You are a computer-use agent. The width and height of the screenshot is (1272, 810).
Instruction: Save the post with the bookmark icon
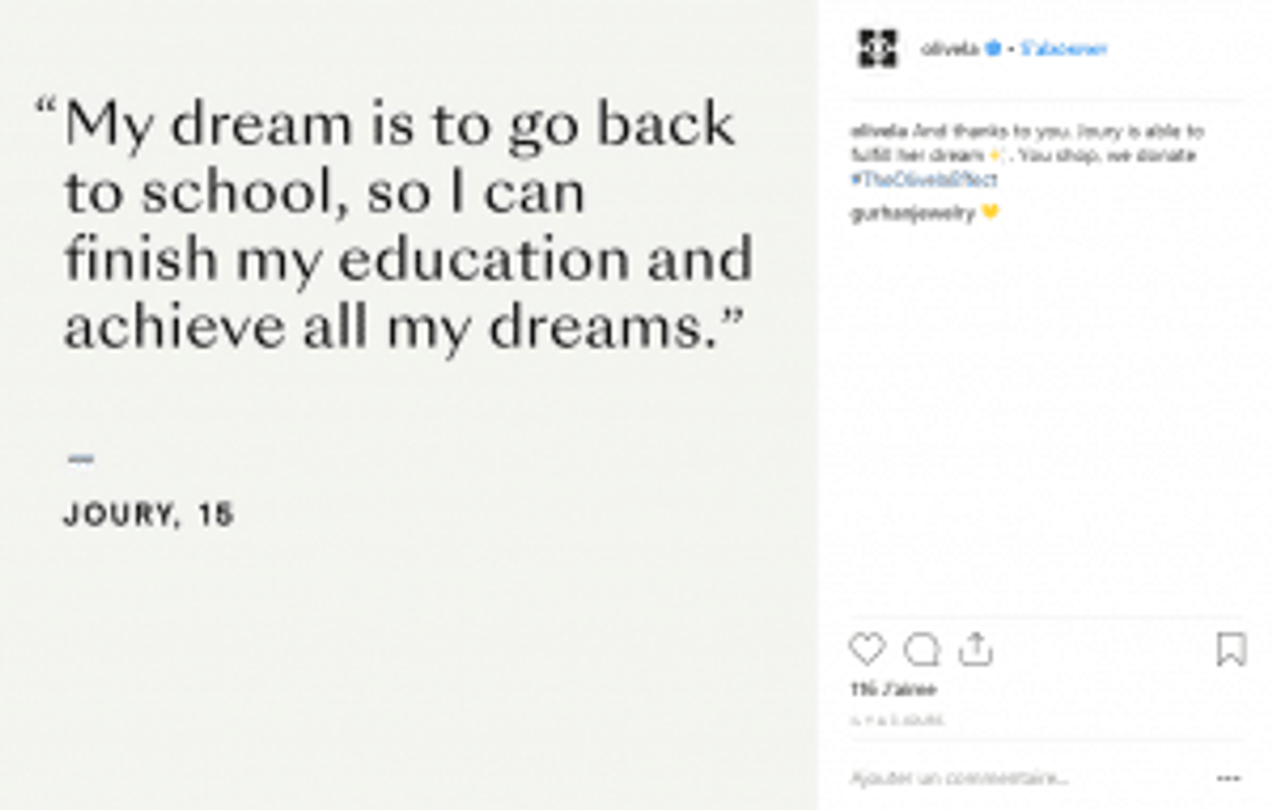coord(1231,650)
